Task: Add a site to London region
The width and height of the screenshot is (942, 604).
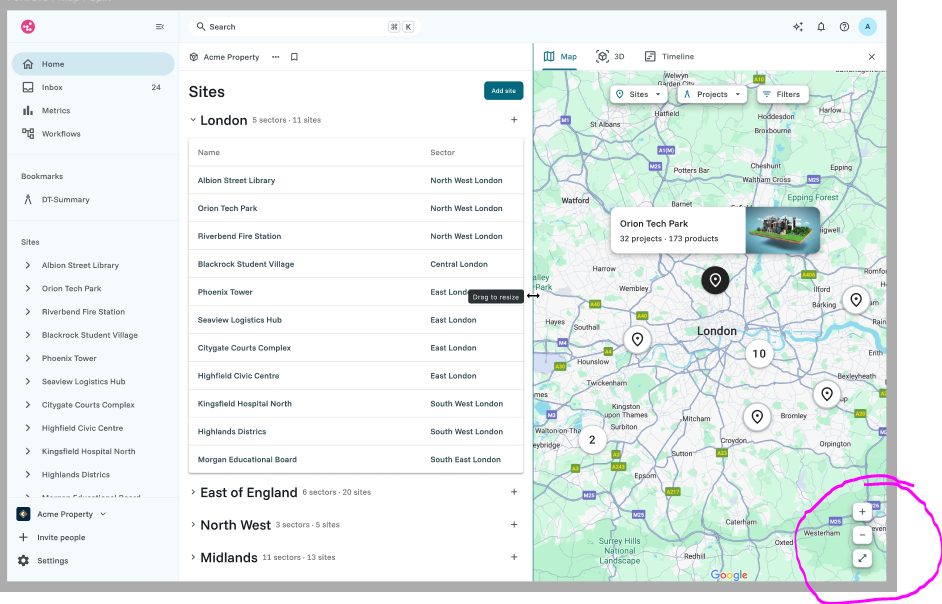Action: click(x=514, y=120)
